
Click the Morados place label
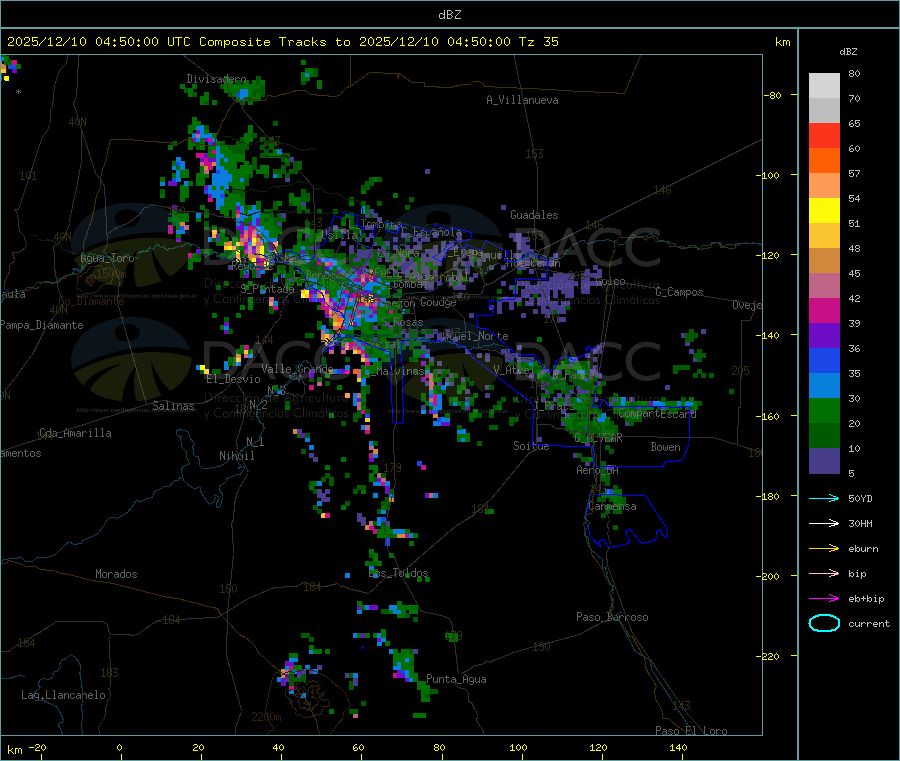[116, 574]
